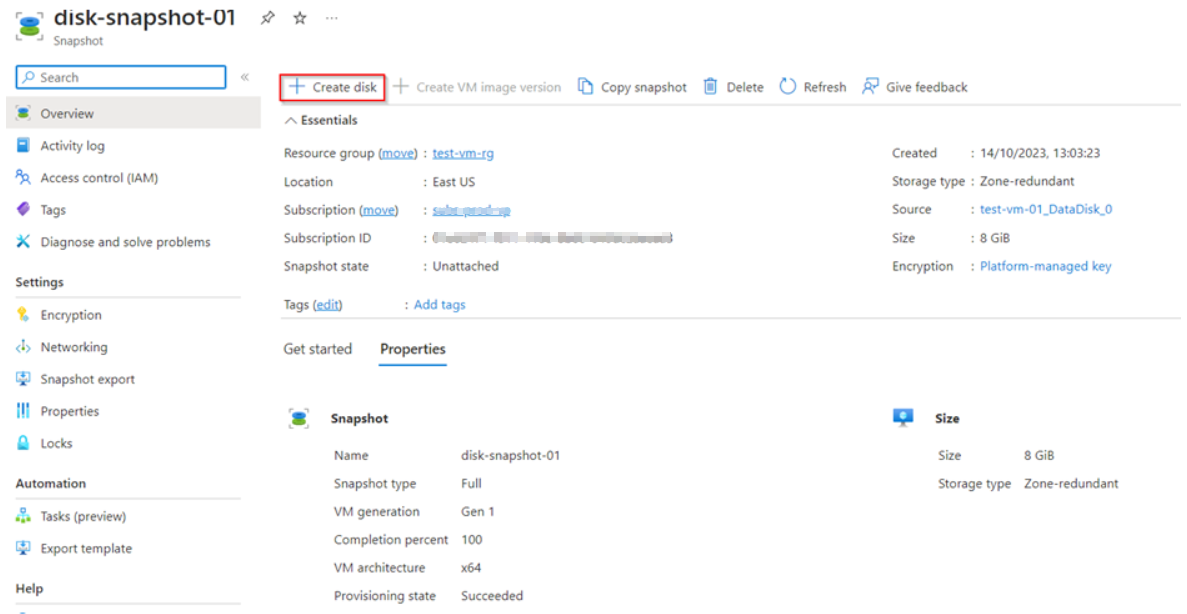
Task: Open Activity log in the left menu
Action: point(73,145)
